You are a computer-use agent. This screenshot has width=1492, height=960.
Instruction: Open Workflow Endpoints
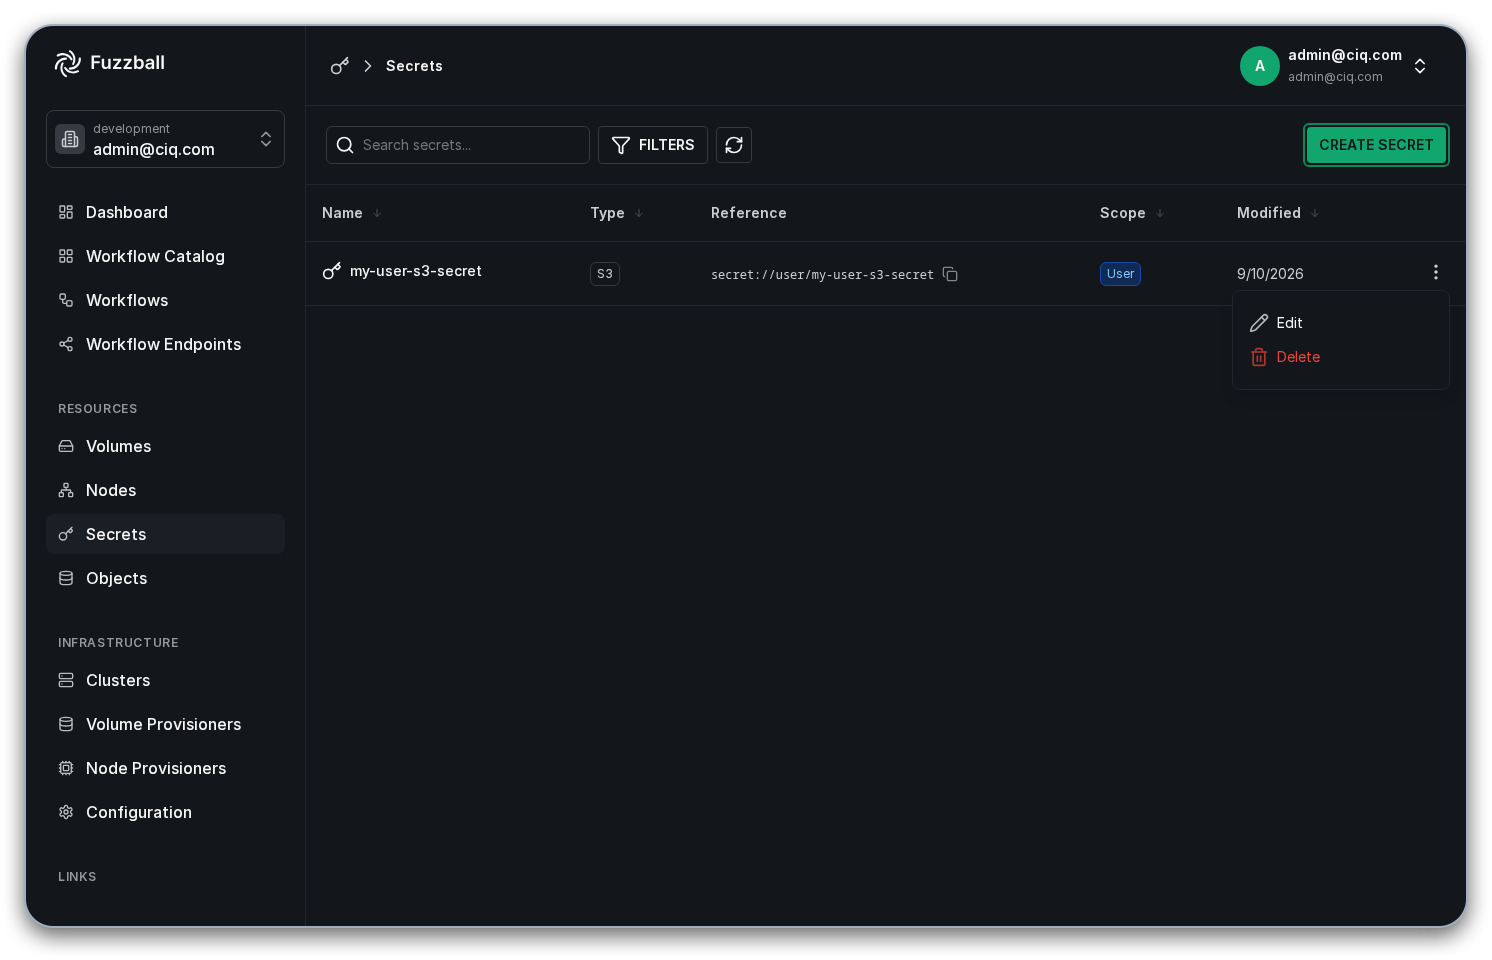point(165,344)
